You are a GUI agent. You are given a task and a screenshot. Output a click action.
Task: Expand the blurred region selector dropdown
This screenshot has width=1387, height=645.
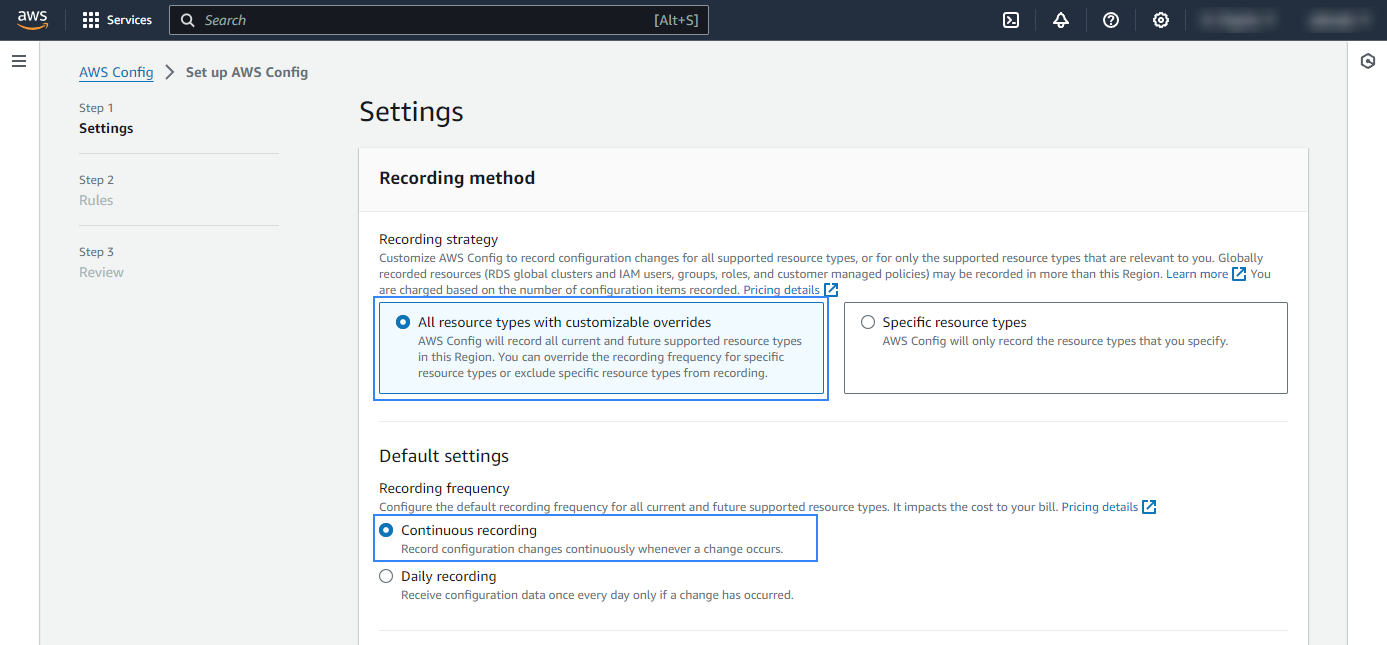tap(1238, 20)
